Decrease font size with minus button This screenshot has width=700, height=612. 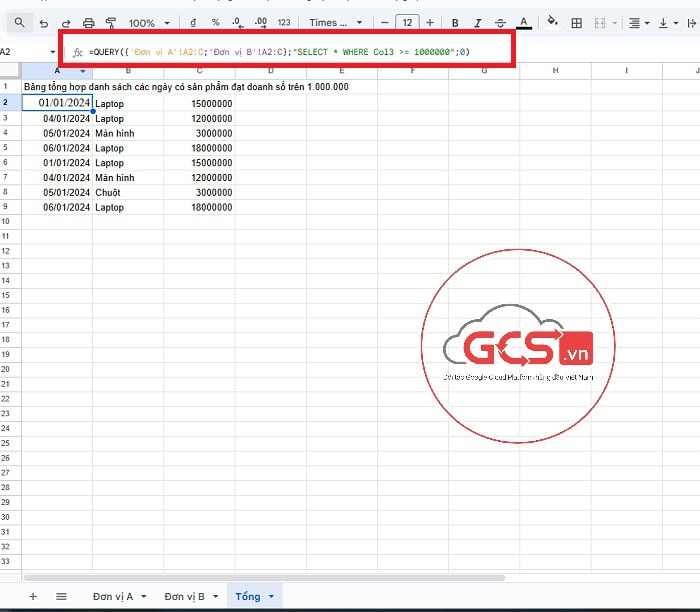pos(384,22)
